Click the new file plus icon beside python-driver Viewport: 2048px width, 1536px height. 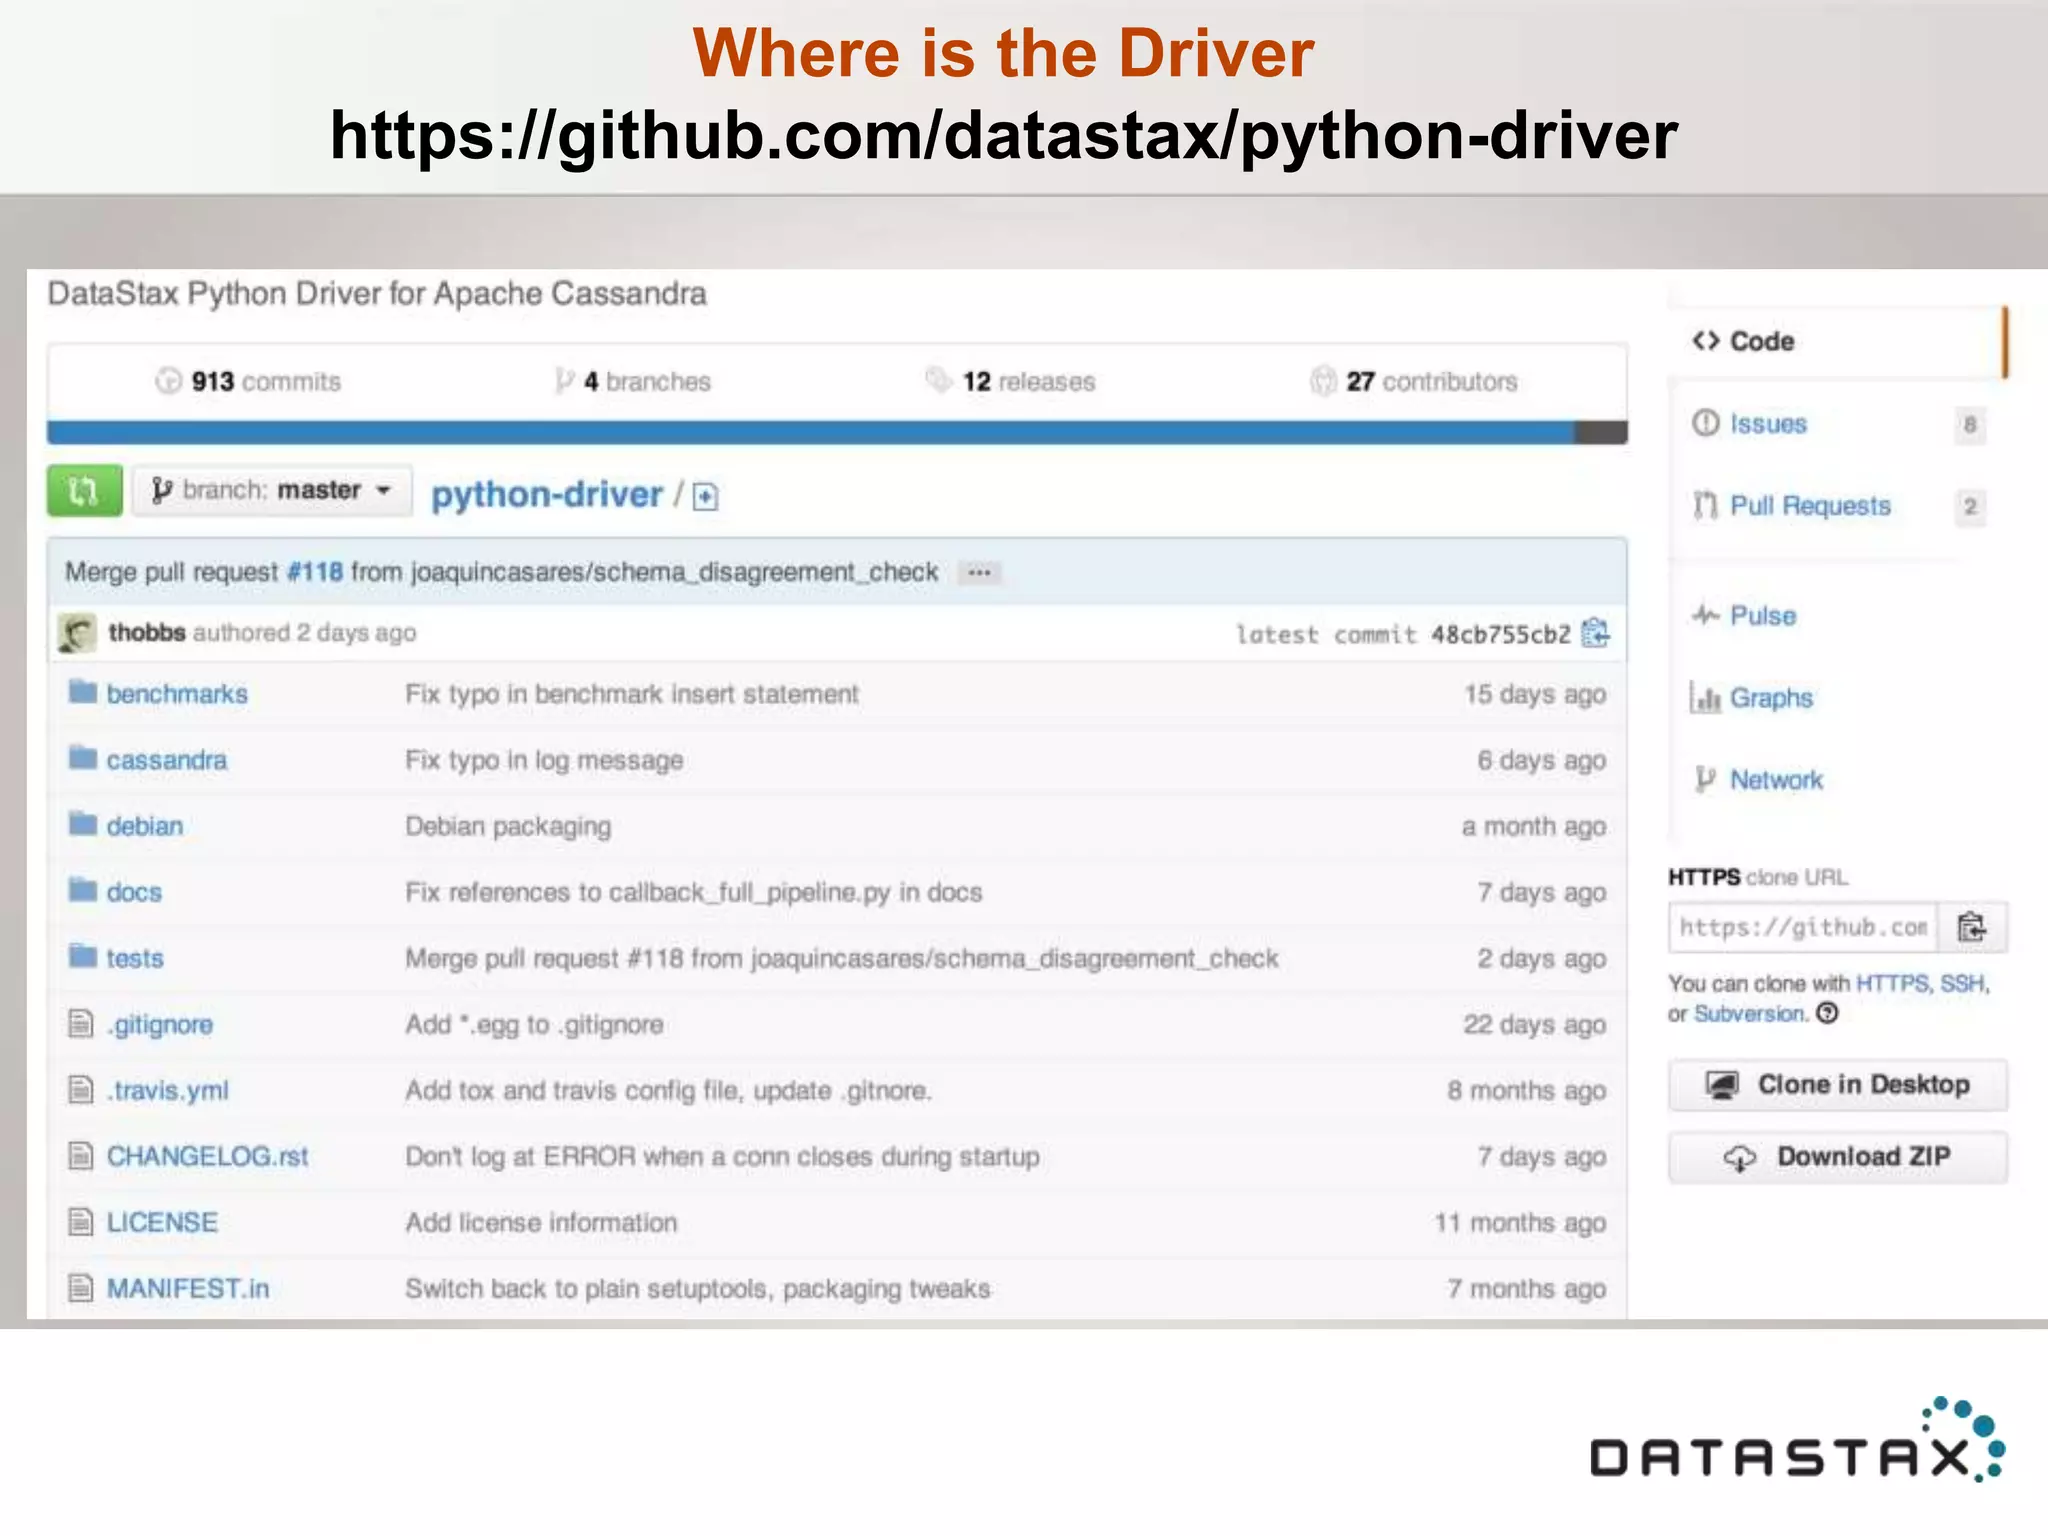705,497
